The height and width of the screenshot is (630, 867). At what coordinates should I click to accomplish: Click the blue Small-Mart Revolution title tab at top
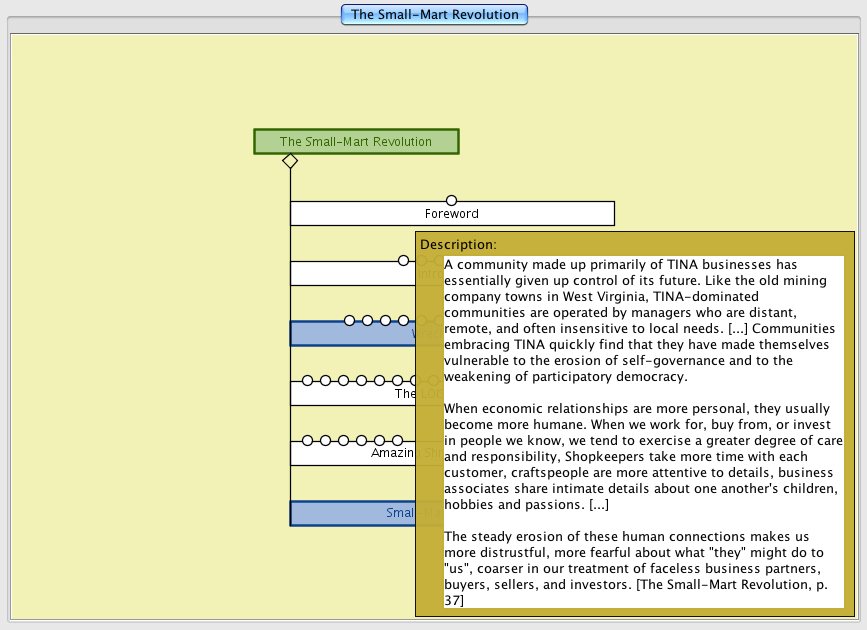point(434,14)
